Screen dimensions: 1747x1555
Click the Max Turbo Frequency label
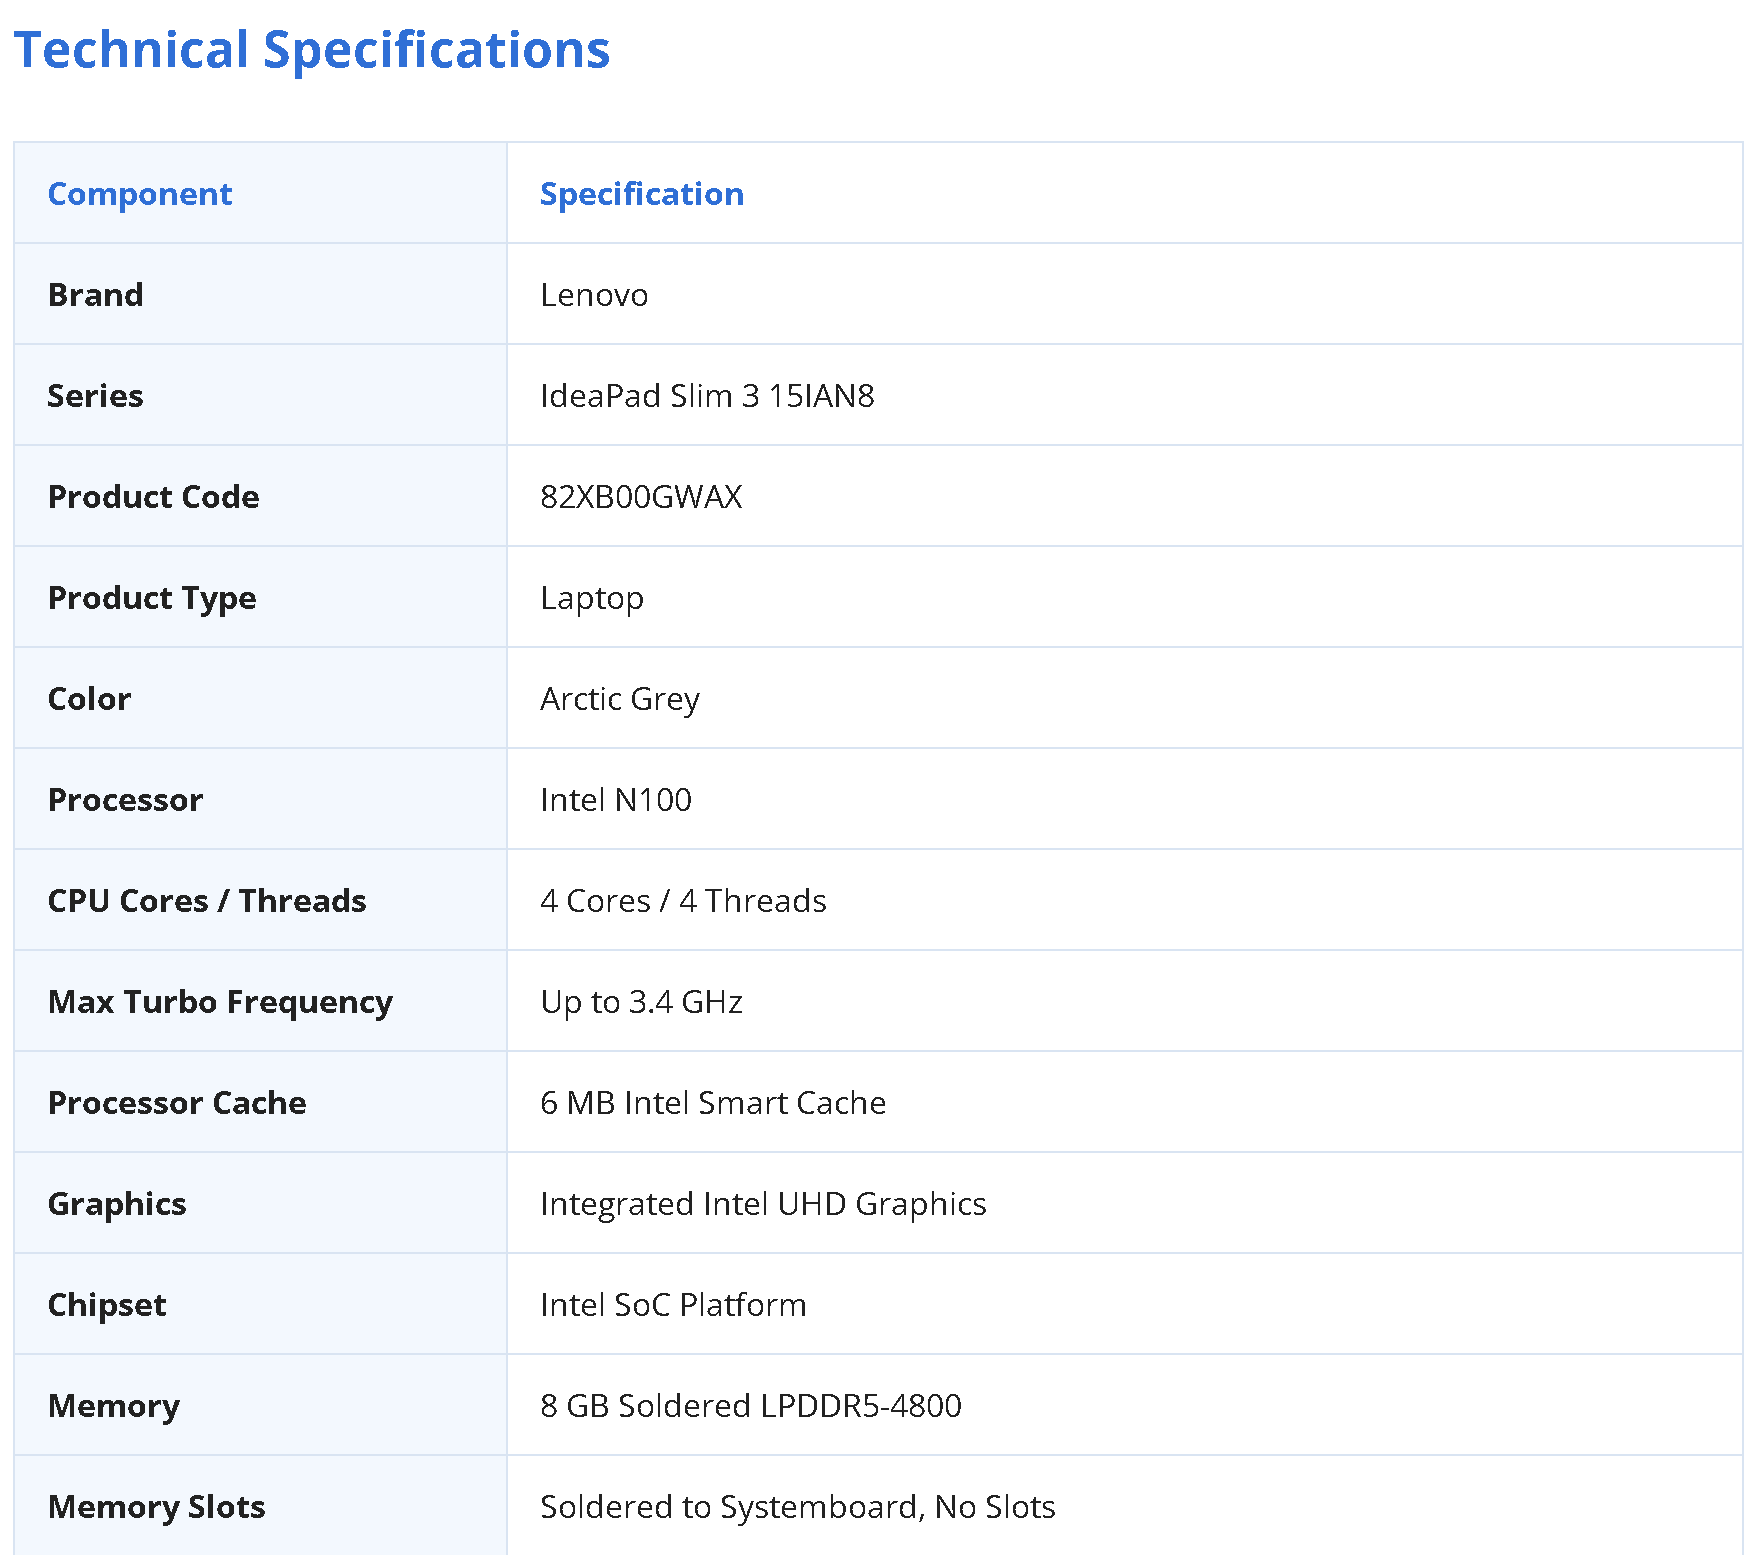click(221, 1002)
